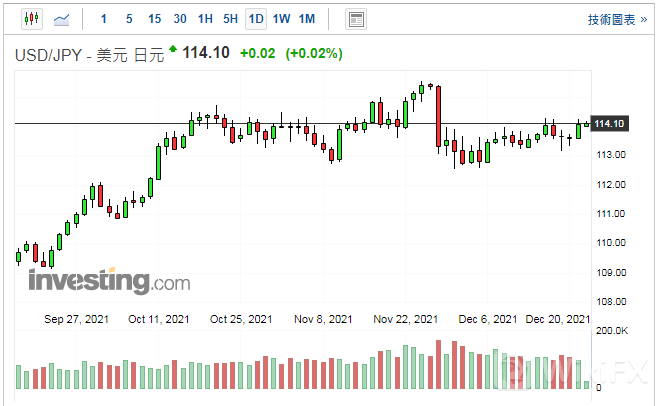Viewport: 659px width, 406px height.
Task: Switch to the 1M monthly timeframe
Action: click(307, 19)
